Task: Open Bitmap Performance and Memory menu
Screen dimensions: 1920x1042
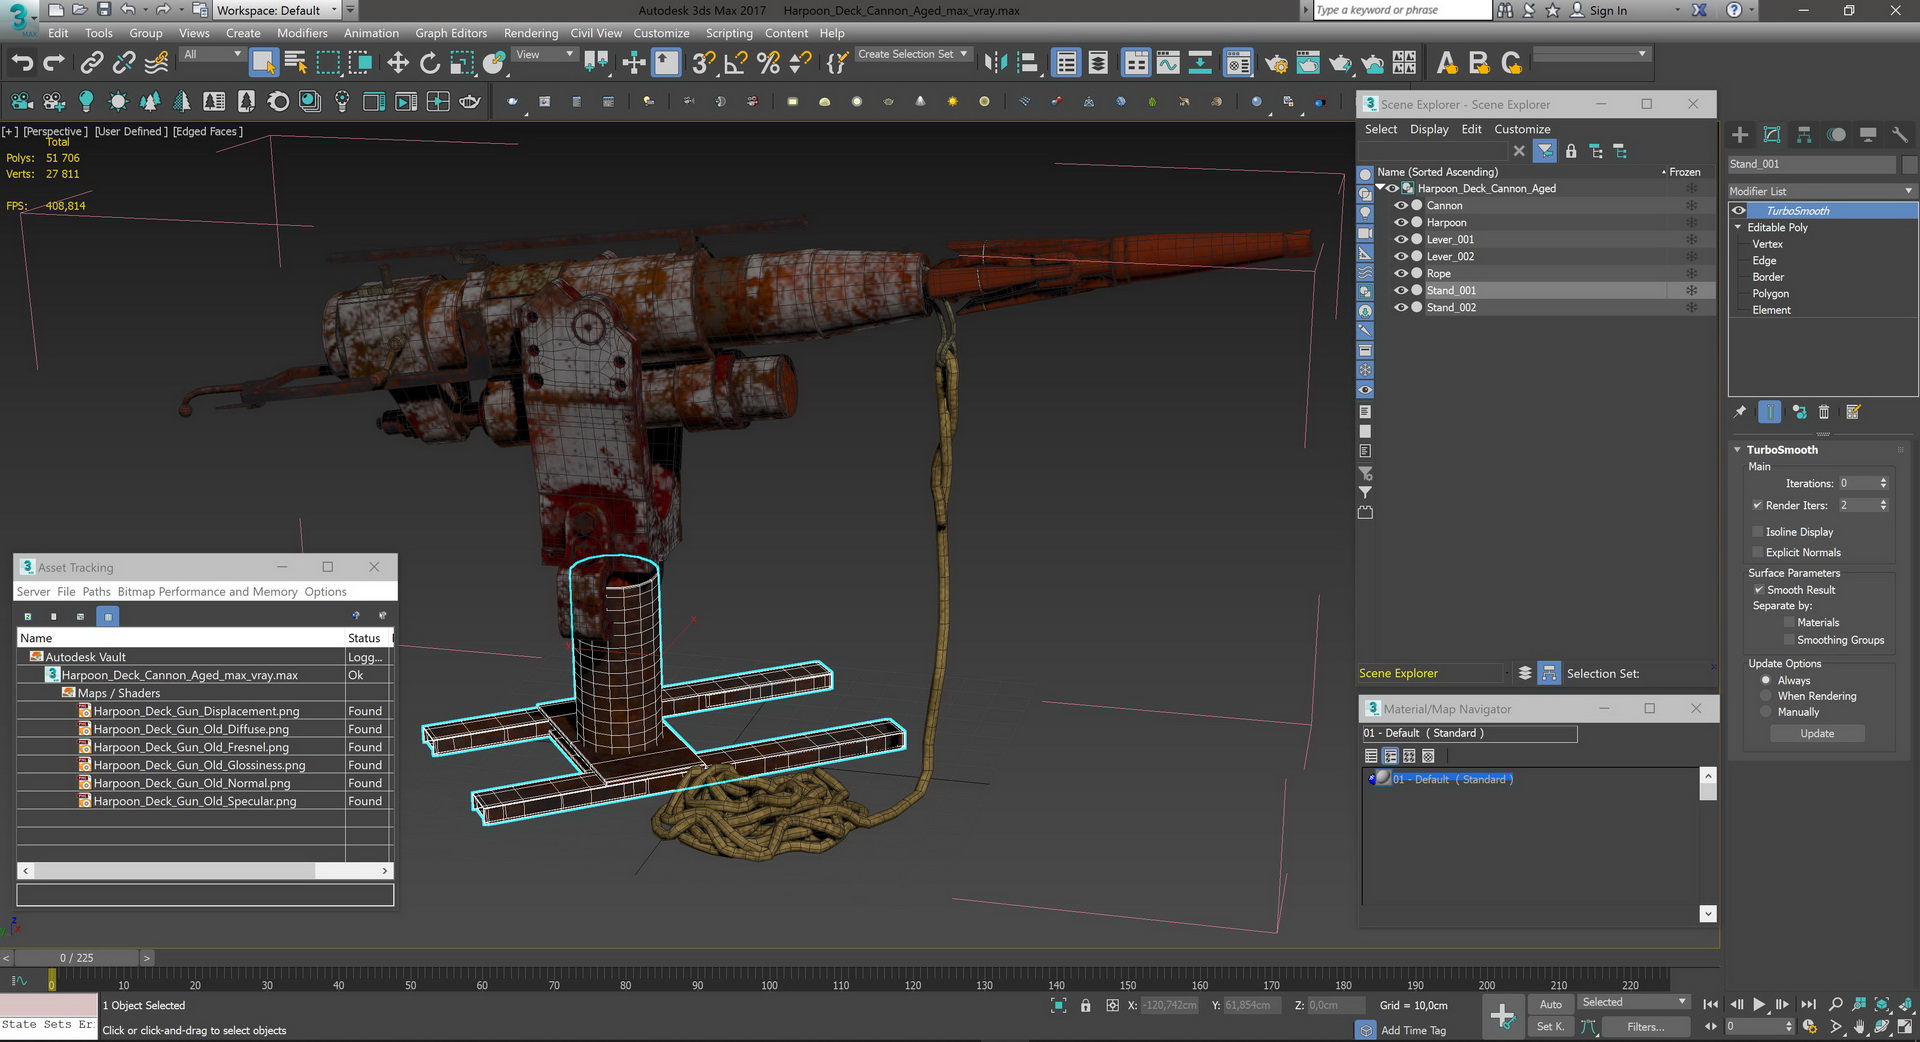Action: 207,592
